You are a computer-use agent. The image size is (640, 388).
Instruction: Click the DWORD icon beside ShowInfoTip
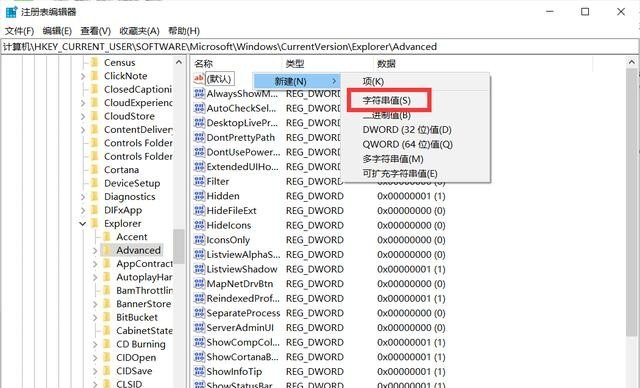(199, 371)
